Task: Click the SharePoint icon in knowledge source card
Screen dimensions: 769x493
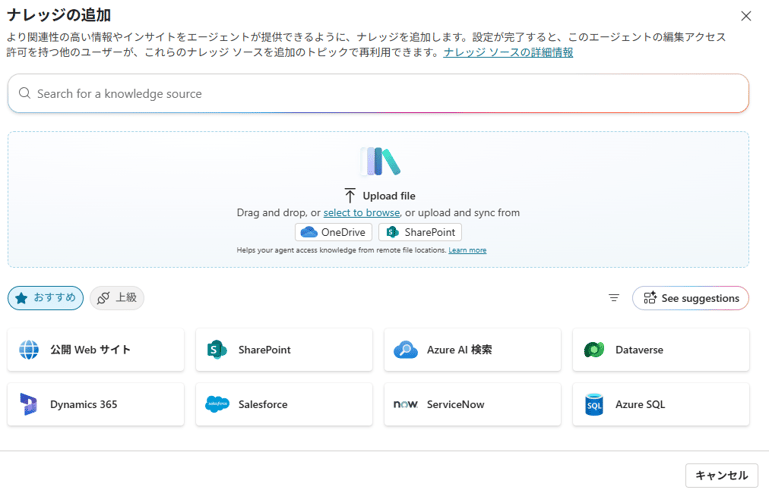Action: [217, 350]
